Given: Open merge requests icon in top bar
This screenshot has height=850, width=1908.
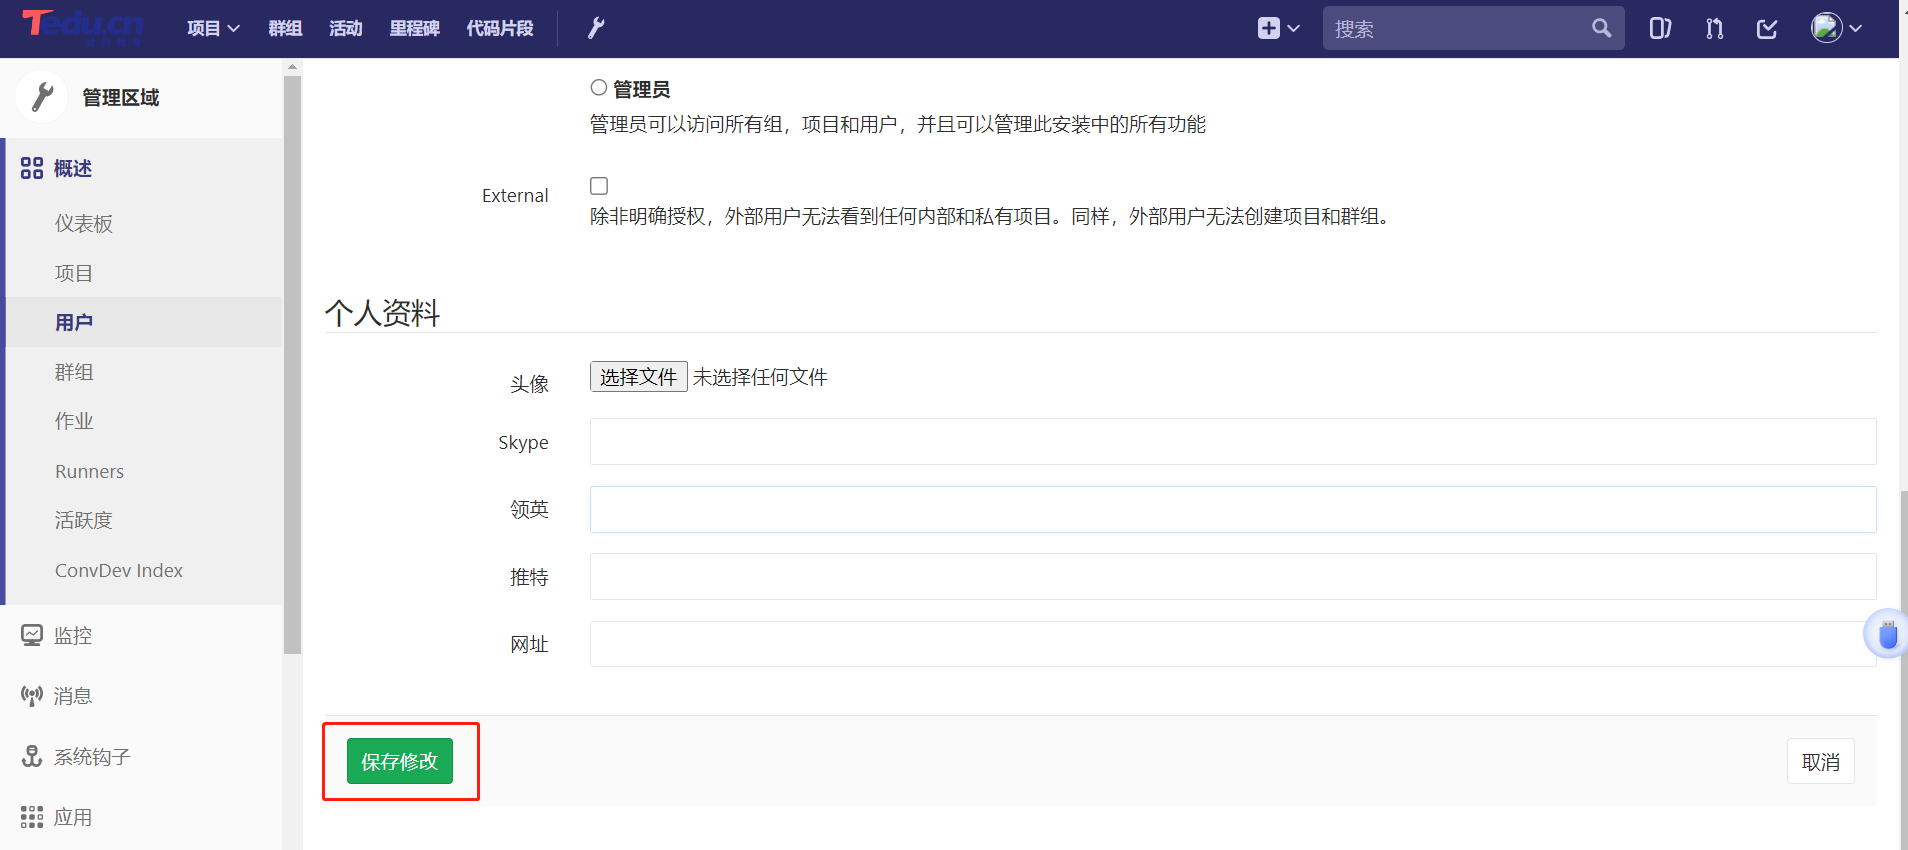Looking at the screenshot, I should [1714, 28].
